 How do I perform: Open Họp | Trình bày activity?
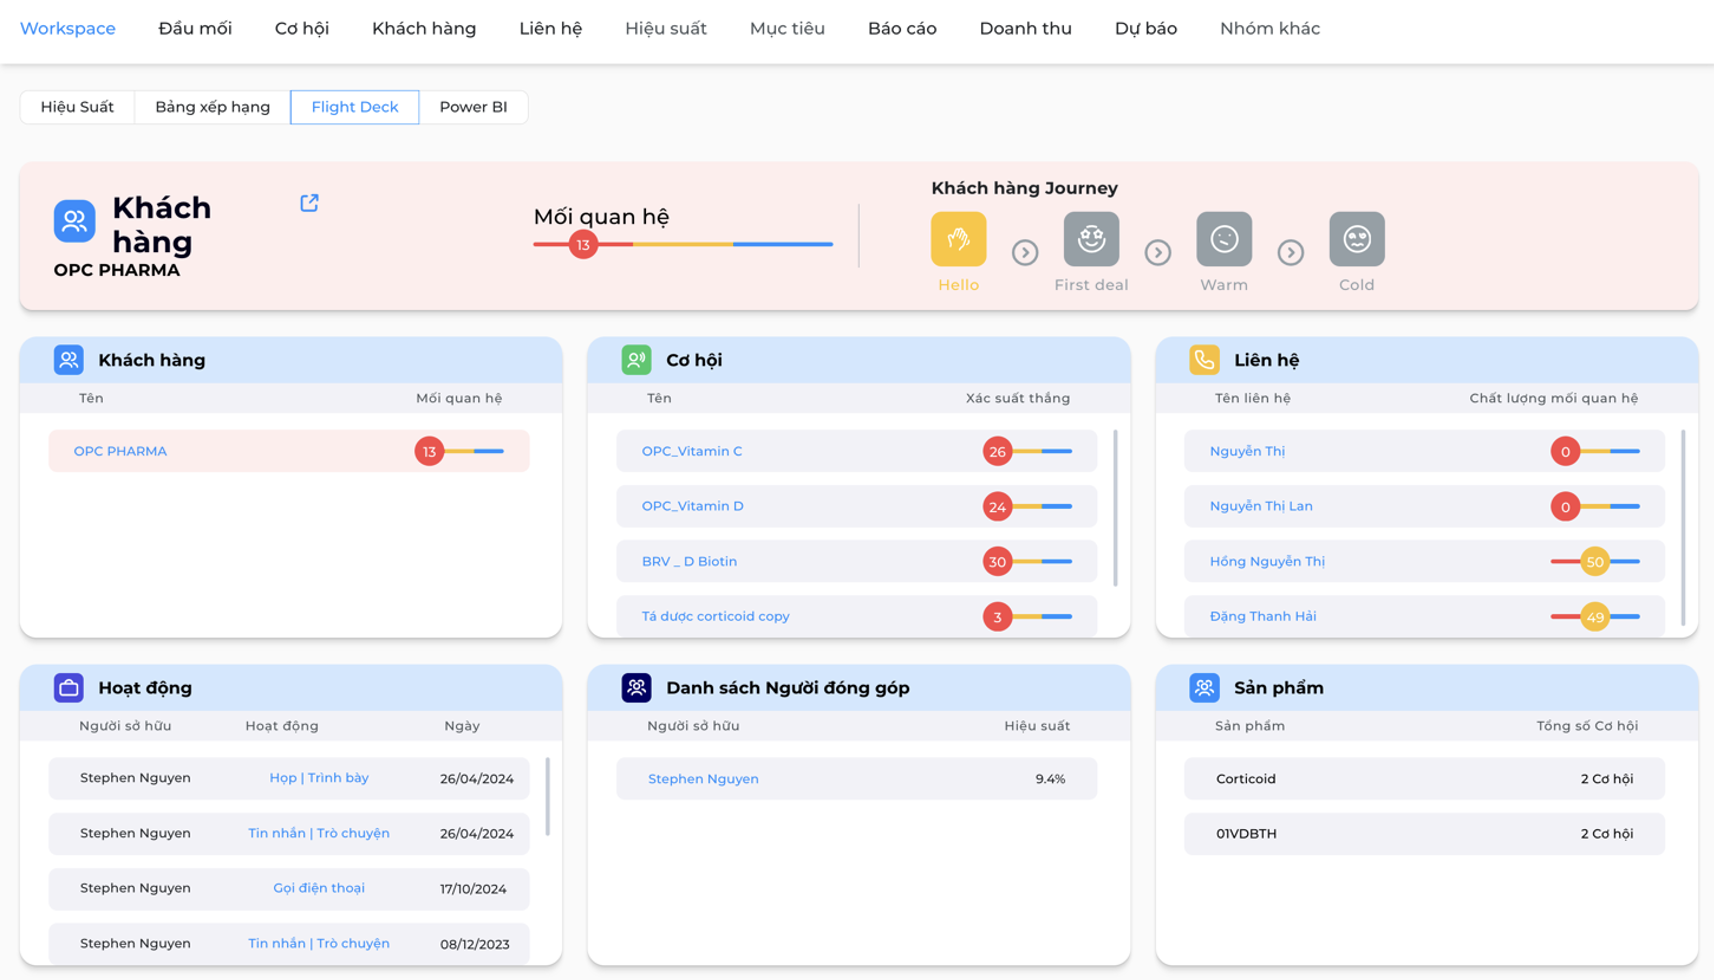pyautogui.click(x=319, y=778)
